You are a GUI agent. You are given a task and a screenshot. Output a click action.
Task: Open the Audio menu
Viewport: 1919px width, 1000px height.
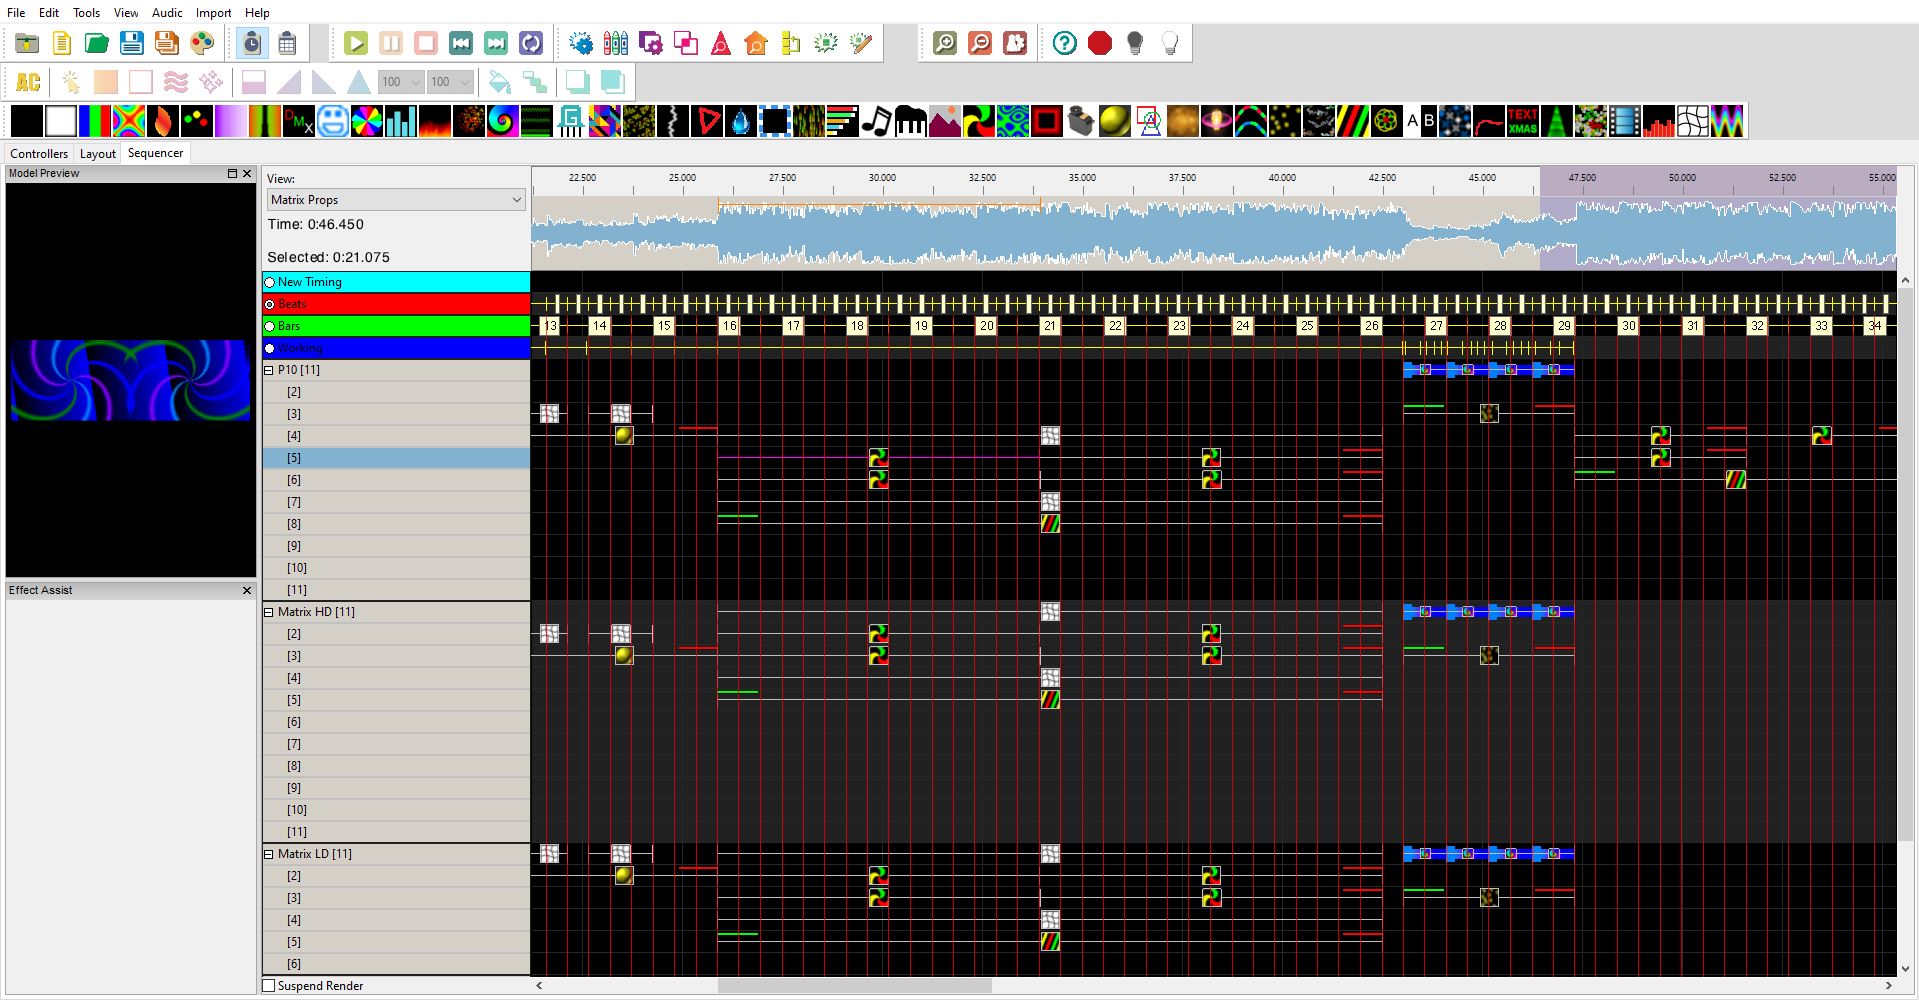pyautogui.click(x=167, y=13)
